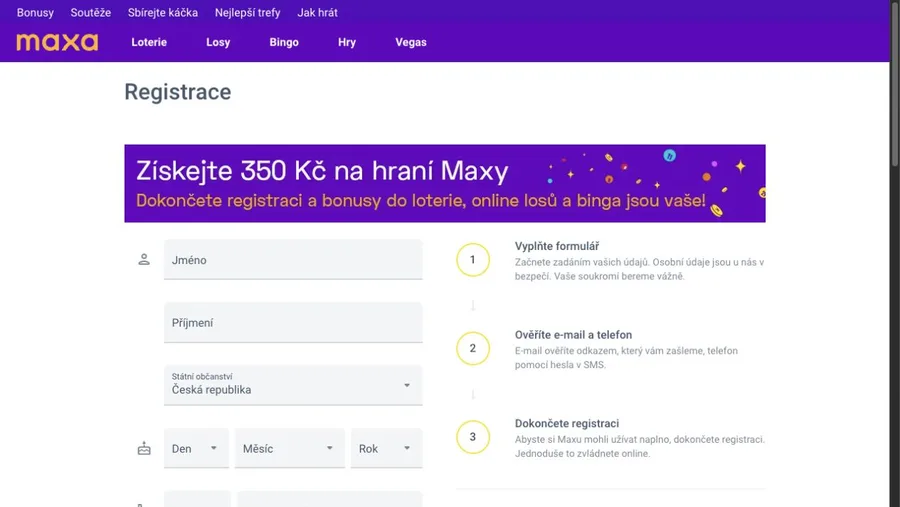The image size is (900, 507).
Task: Go to the Loterie section
Action: click(x=149, y=42)
